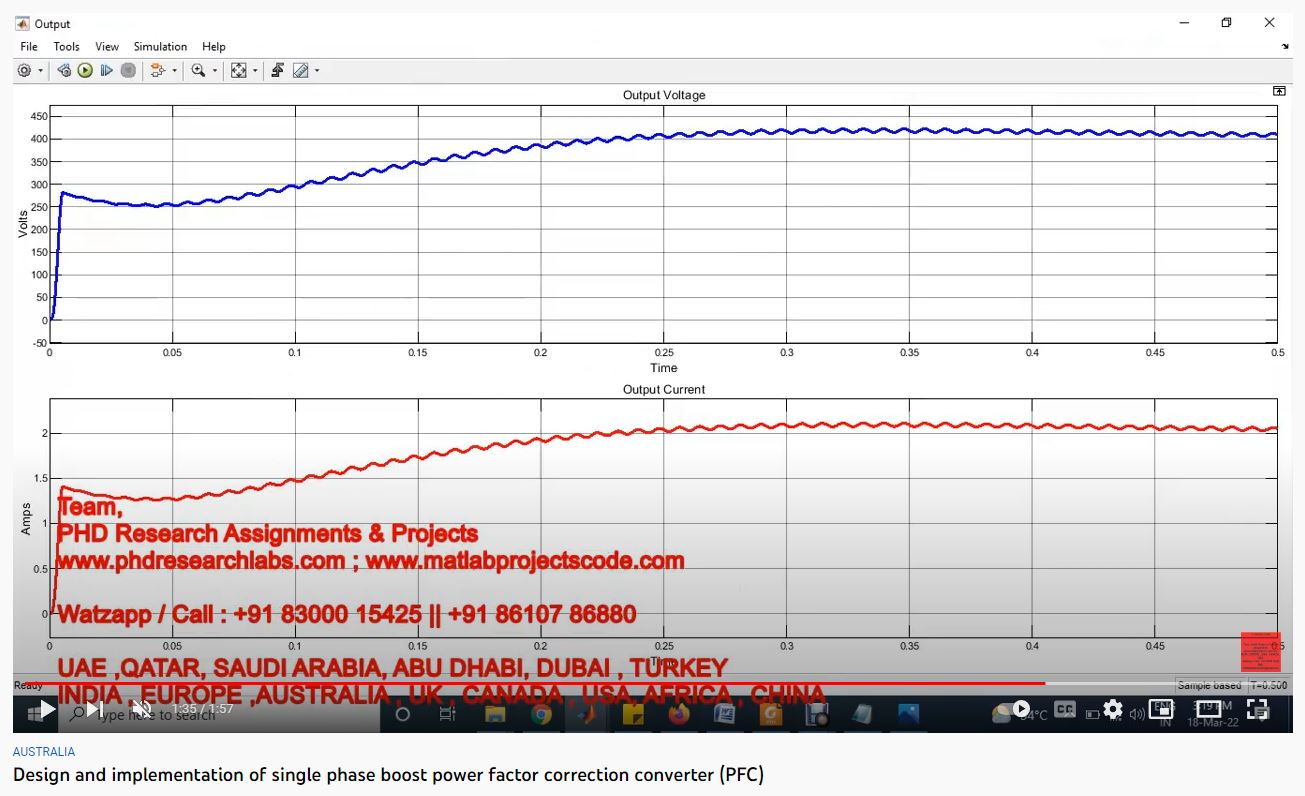Toggle Cursor Measurements ruler icon

pyautogui.click(x=300, y=70)
